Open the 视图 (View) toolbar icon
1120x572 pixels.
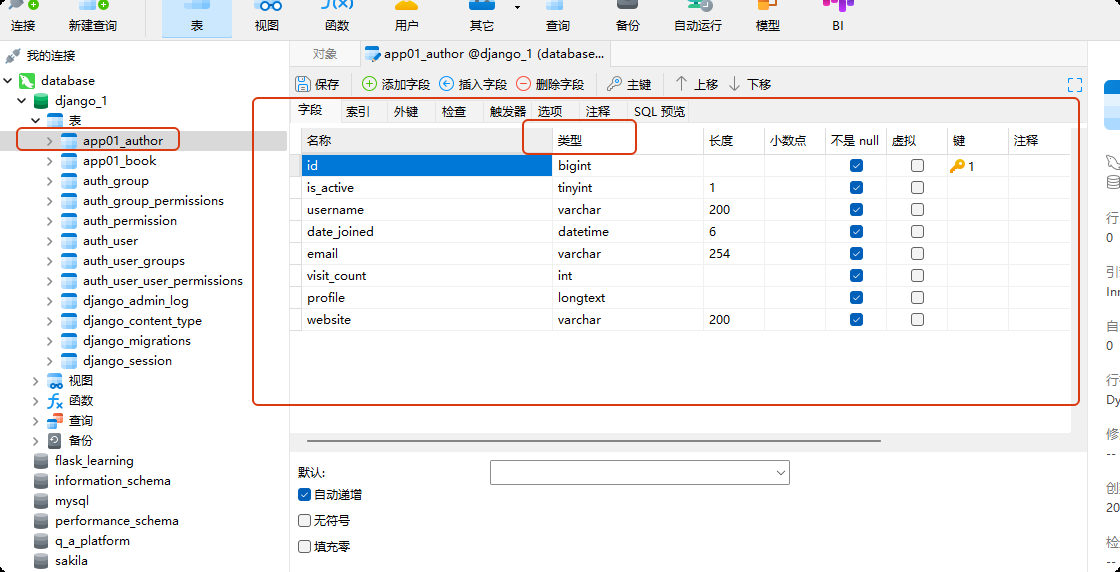point(267,17)
